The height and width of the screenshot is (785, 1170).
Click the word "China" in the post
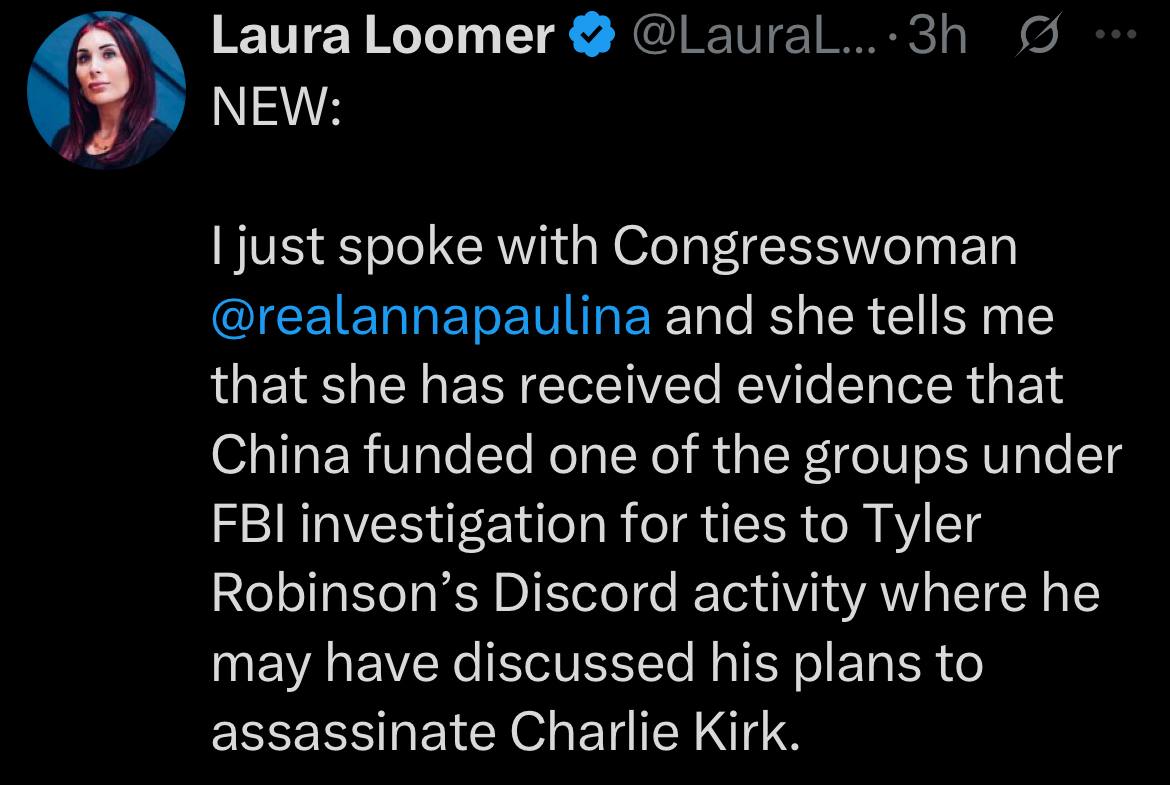281,456
